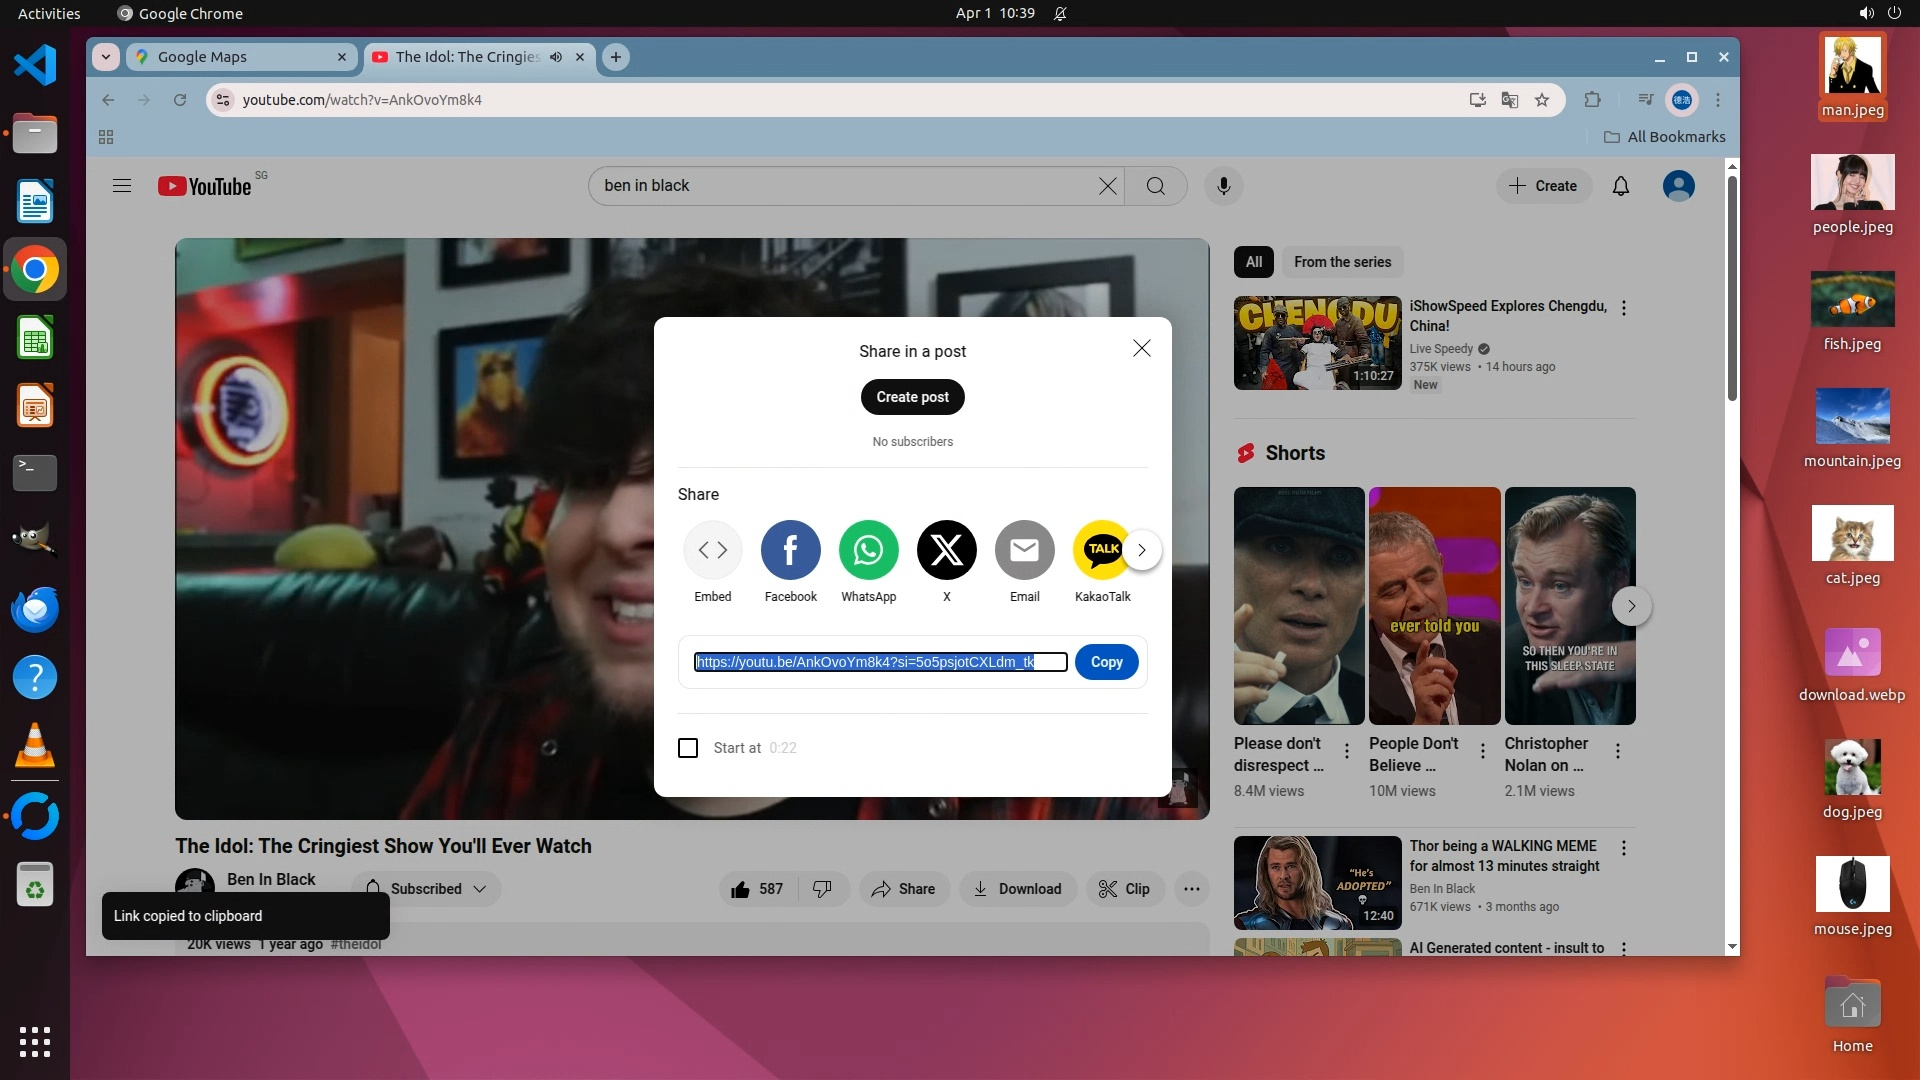Click the page vertical scrollbar
The width and height of the screenshot is (1920, 1080).
[1732, 290]
